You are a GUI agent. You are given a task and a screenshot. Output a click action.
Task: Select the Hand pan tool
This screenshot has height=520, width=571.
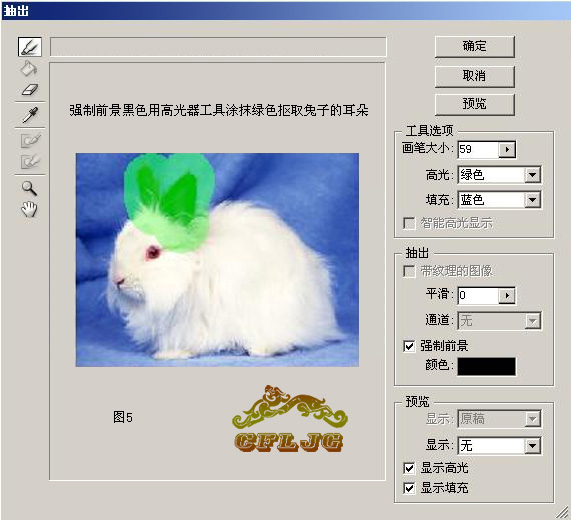29,209
